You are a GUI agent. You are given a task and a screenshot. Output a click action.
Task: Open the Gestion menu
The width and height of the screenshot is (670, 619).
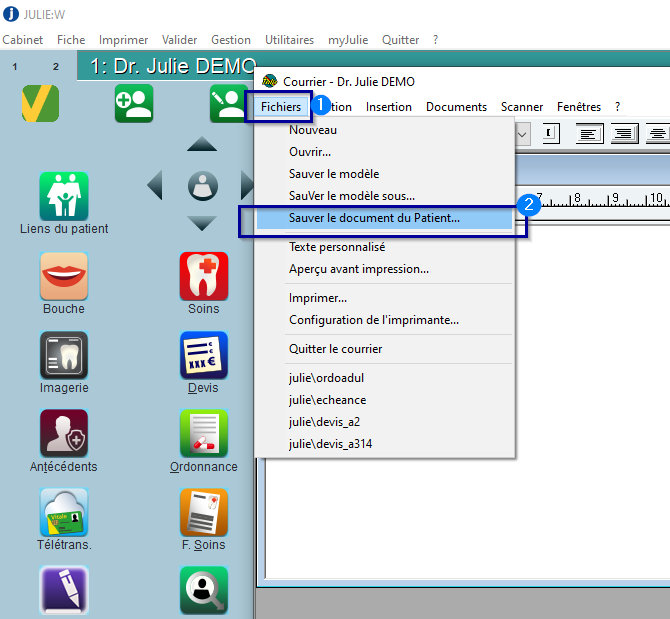pos(231,40)
